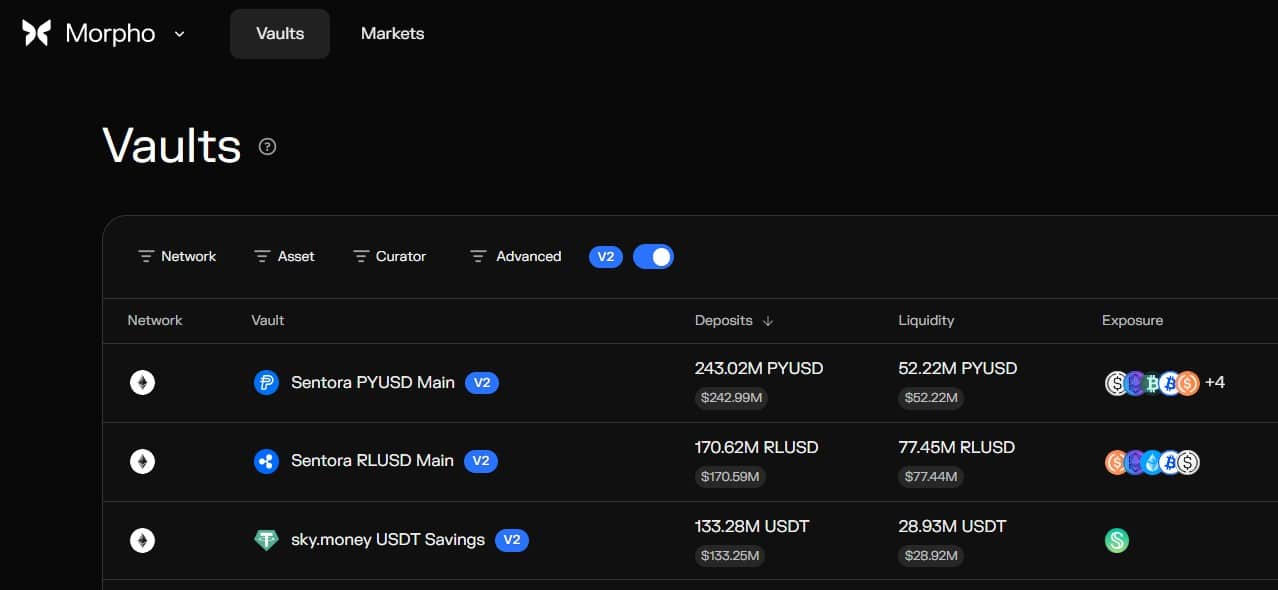Toggle the V2 vaults switch
Viewport: 1278px width, 590px height.
point(653,257)
